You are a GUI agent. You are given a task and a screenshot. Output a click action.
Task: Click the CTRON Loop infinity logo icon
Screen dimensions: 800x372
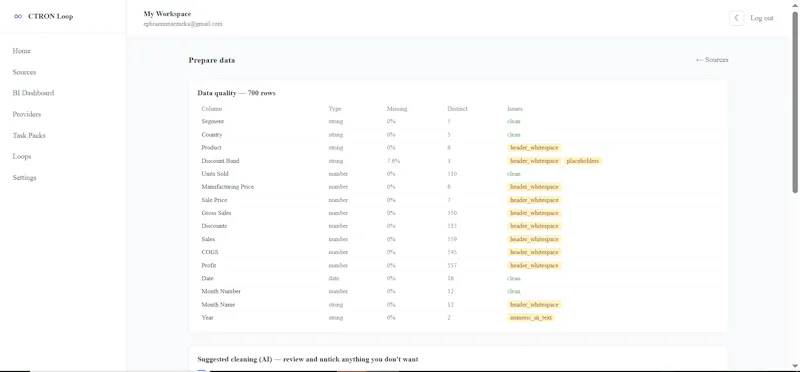click(x=18, y=16)
